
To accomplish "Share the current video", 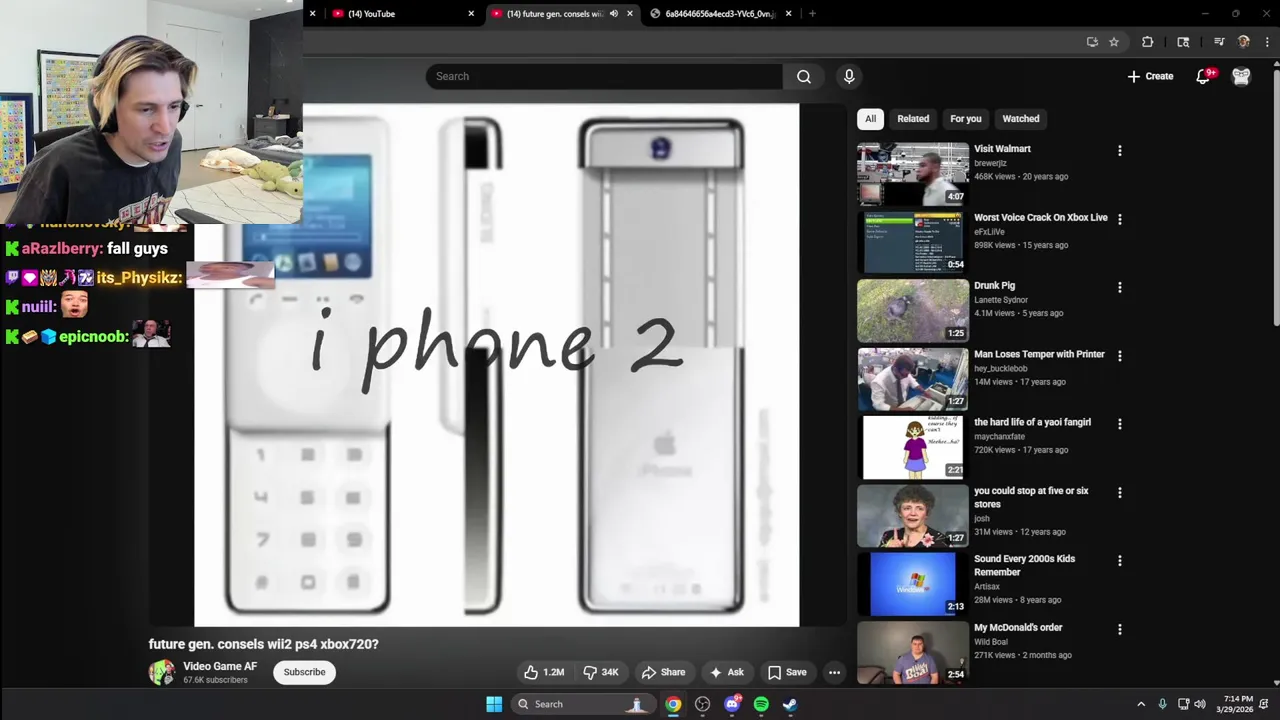I will pos(664,672).
